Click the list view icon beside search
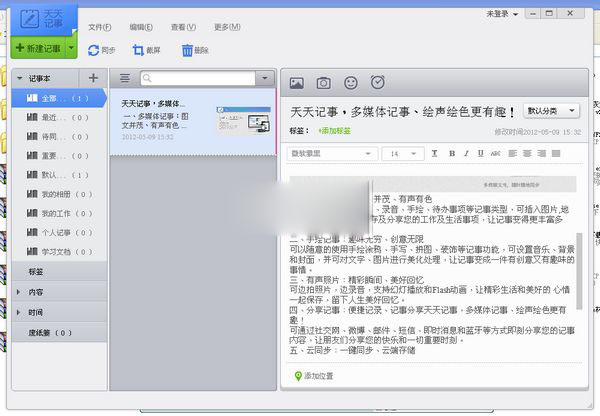This screenshot has height=416, width=600. click(x=125, y=77)
